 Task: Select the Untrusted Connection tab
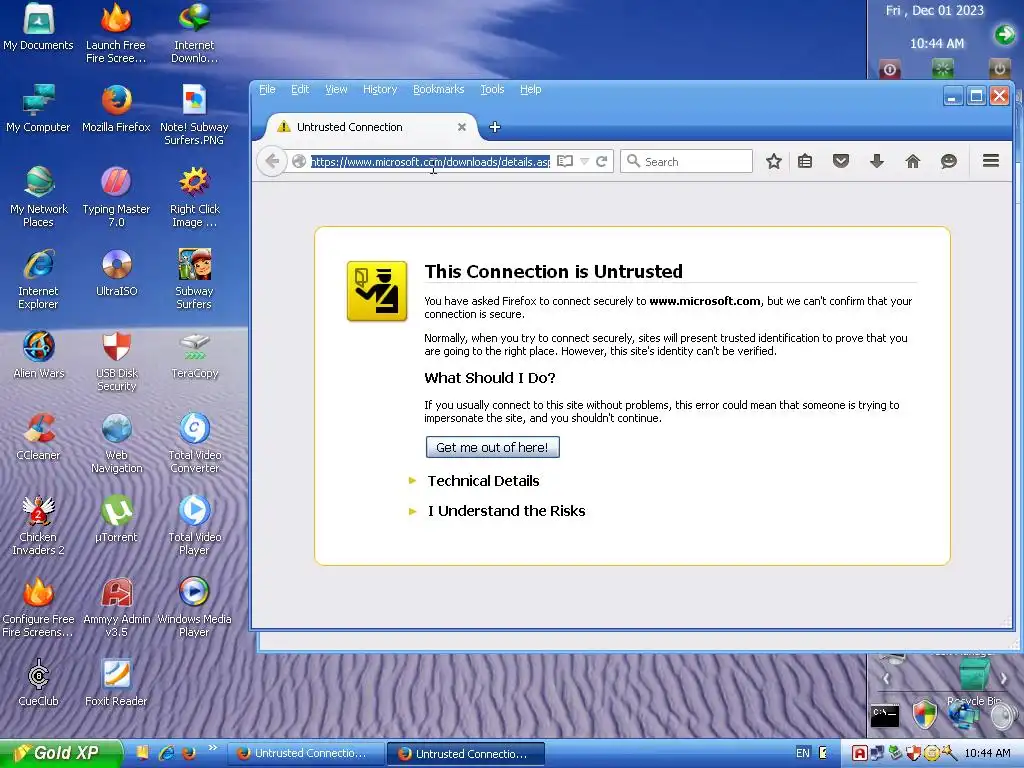click(370, 127)
